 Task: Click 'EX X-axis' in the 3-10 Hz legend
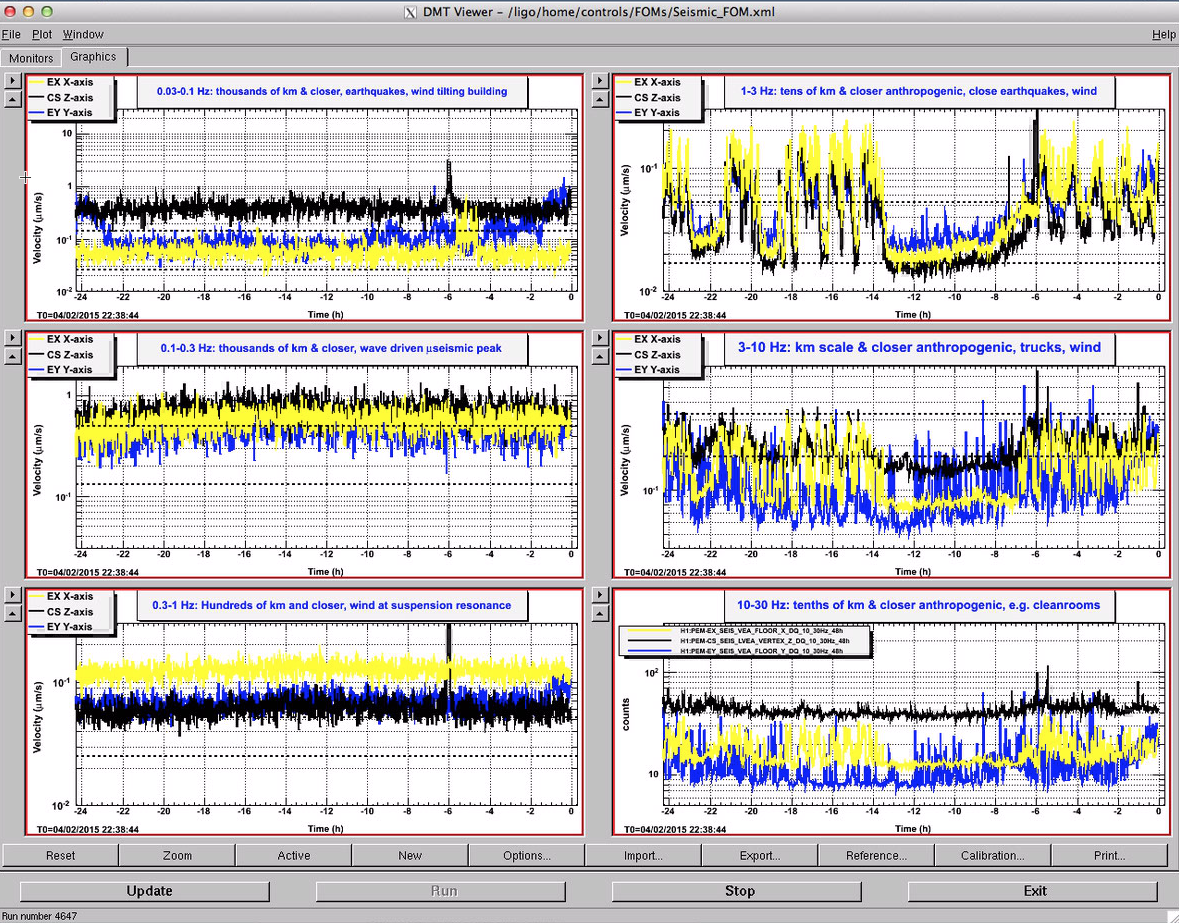point(657,340)
